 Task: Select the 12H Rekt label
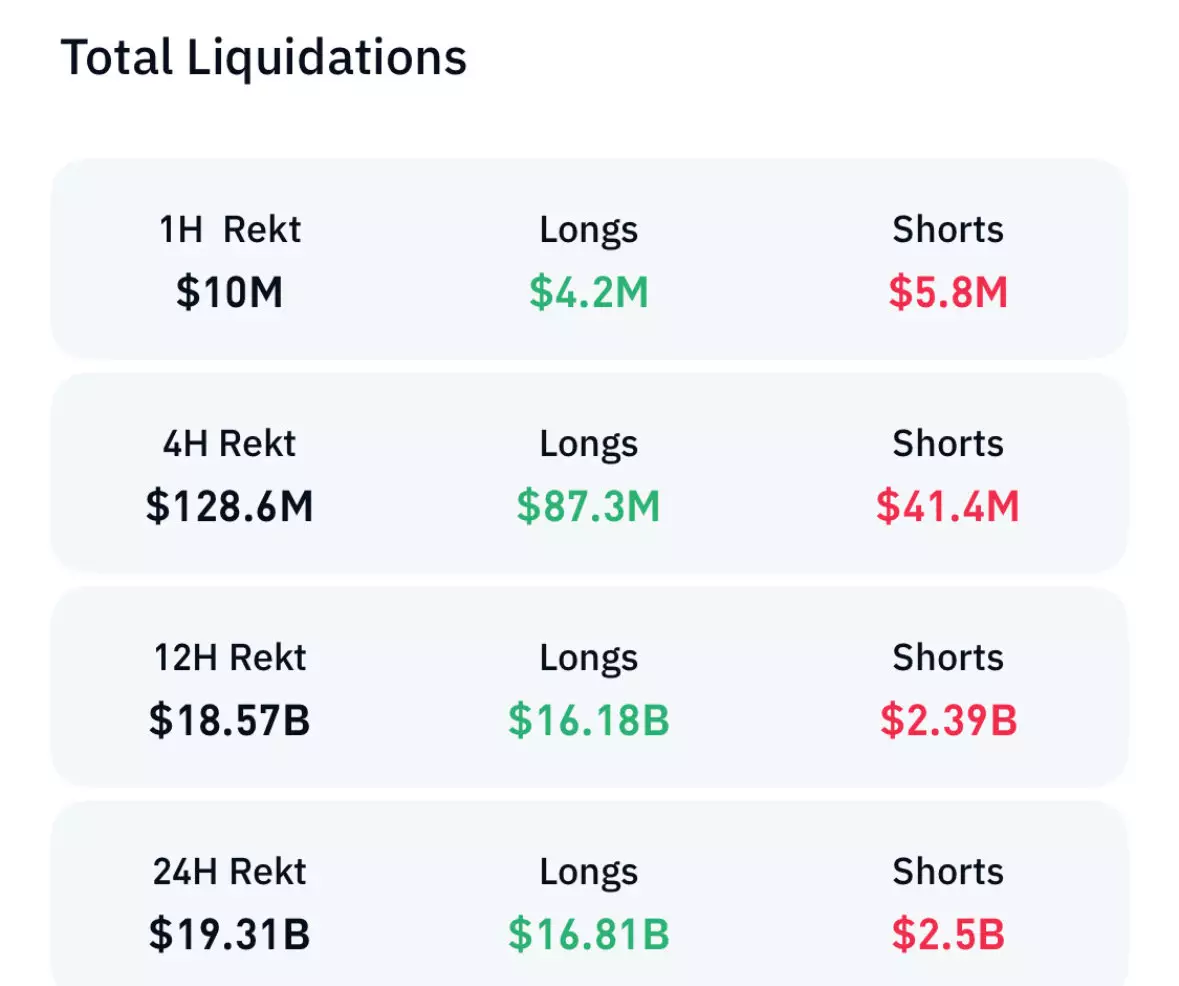230,658
